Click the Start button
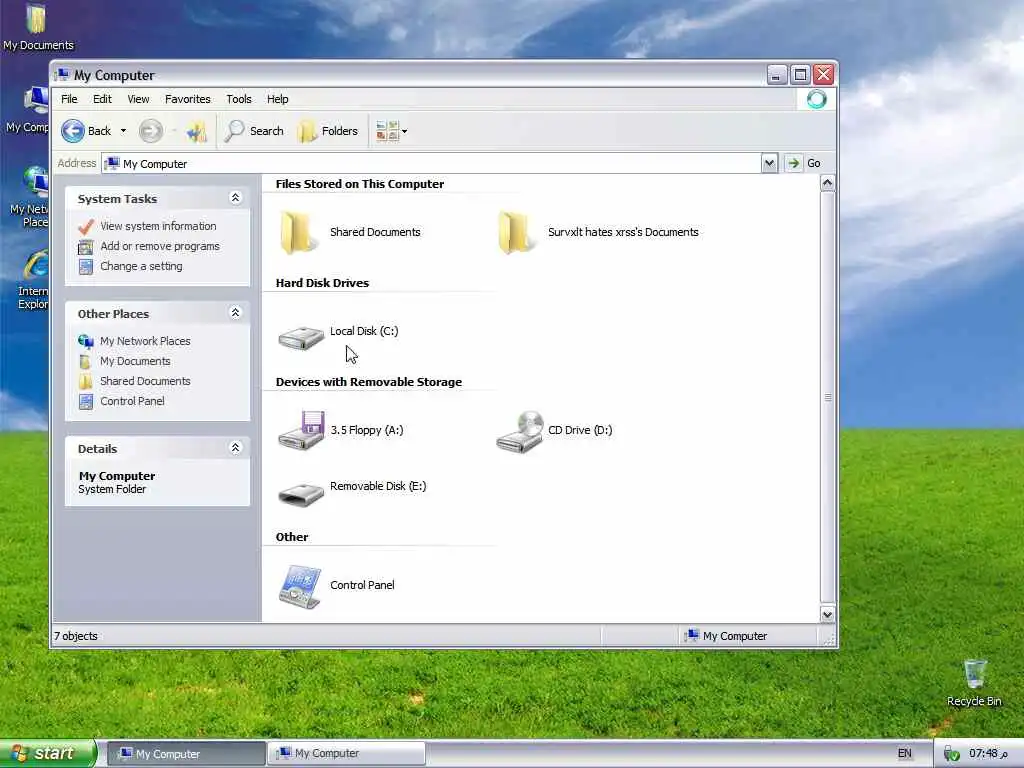 coord(48,754)
